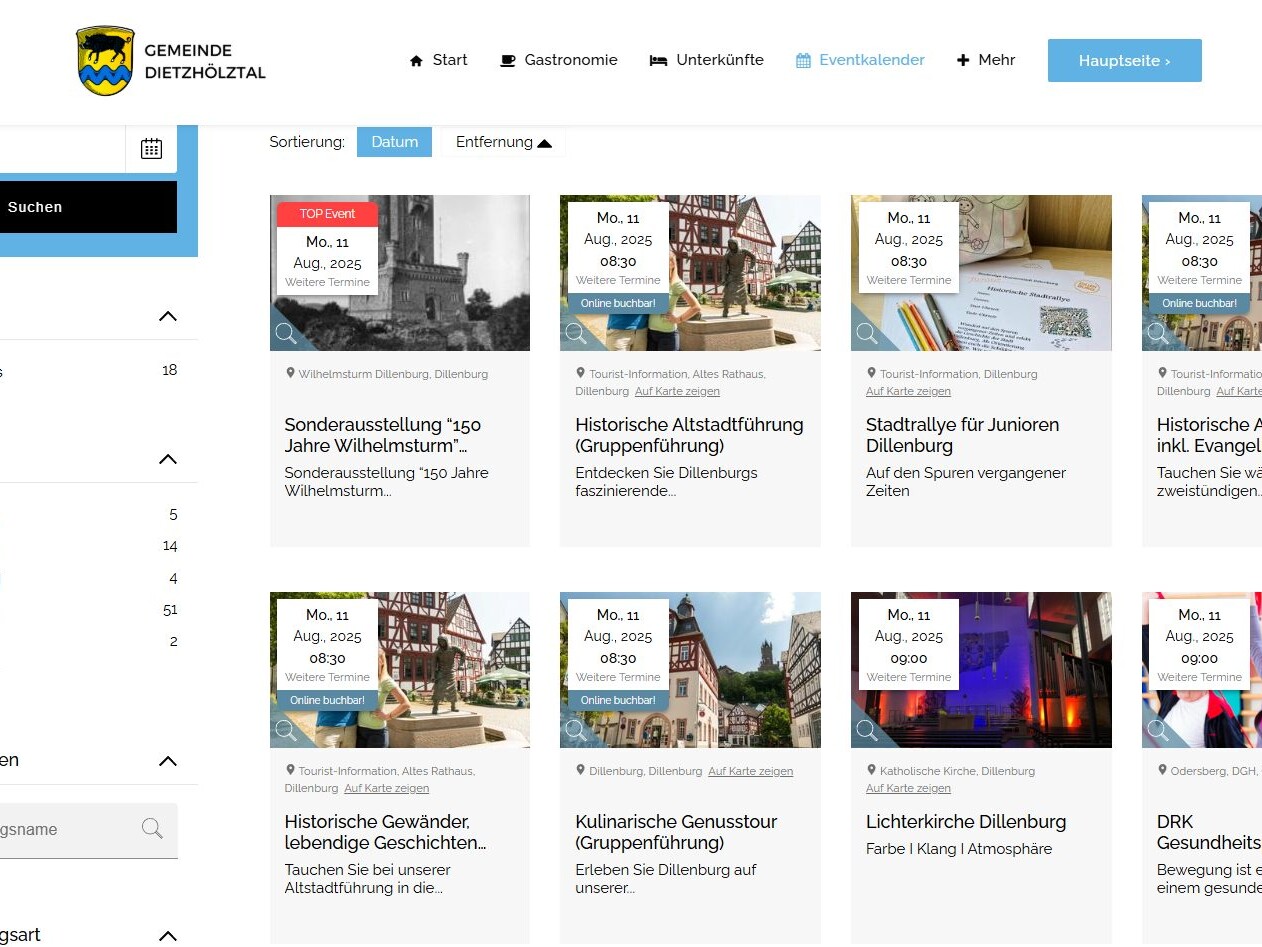Image resolution: width=1262 pixels, height=947 pixels.
Task: Collapse the second sidebar filter section with counts
Action: (168, 459)
